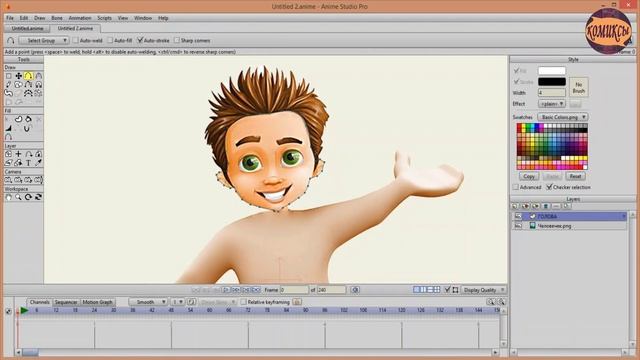
Task: Click the current Frame number field
Action: click(x=294, y=290)
